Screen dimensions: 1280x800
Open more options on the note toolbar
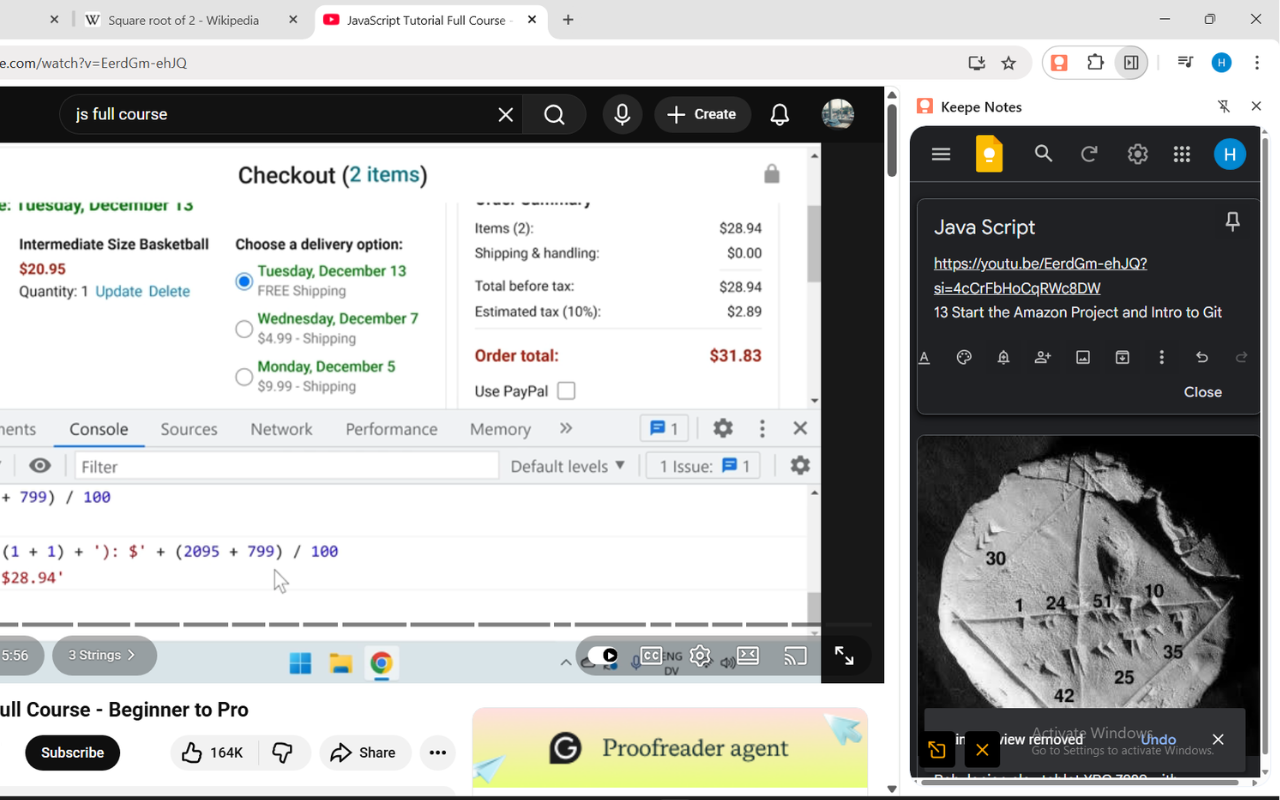(1161, 357)
